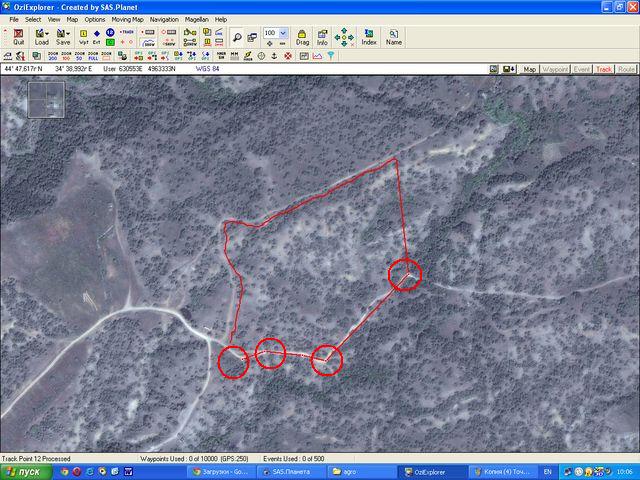Open the Navigation menu
The height and width of the screenshot is (480, 640).
coord(164,19)
